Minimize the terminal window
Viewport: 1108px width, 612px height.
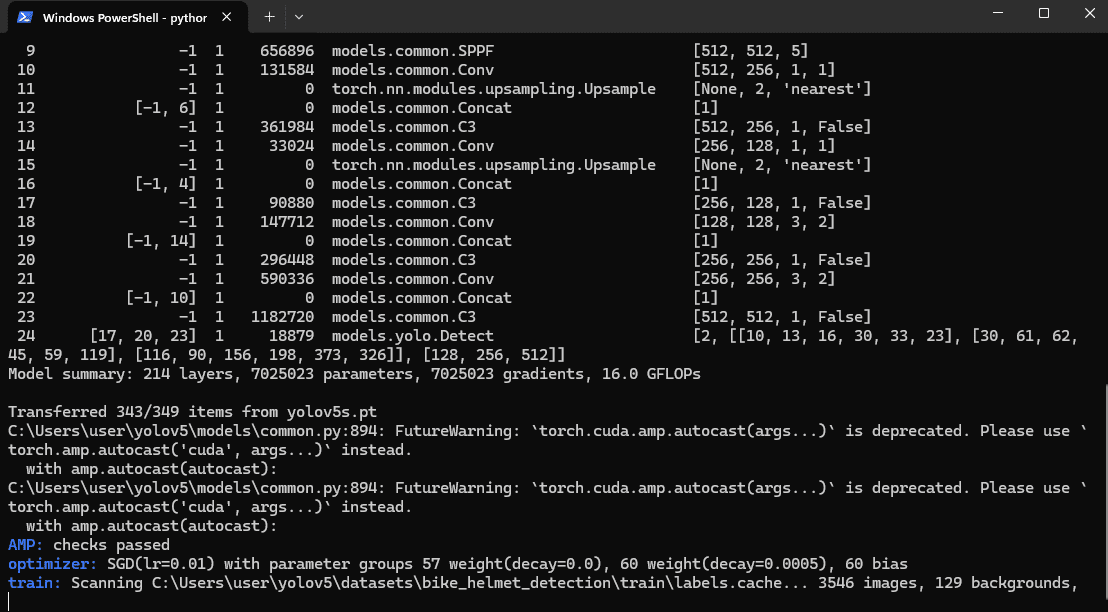(x=998, y=13)
